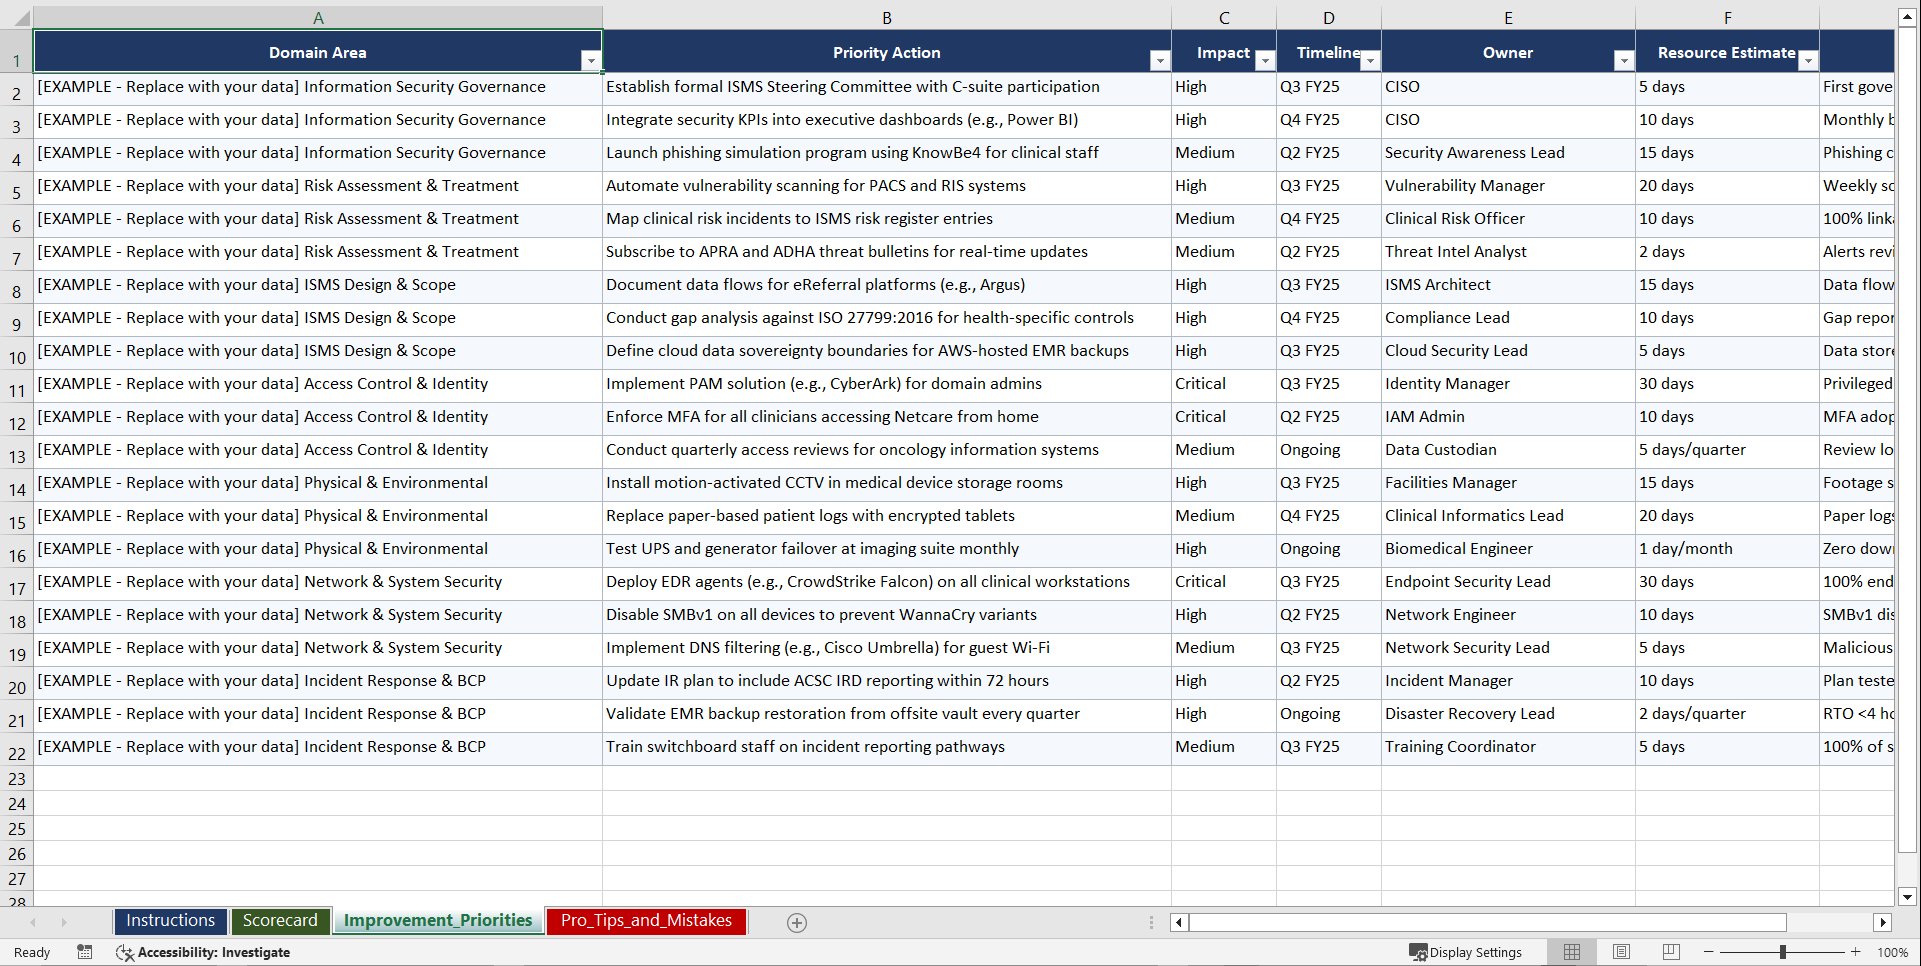Viewport: 1921px width, 966px height.
Task: Open the Owner filter dropdown
Action: [1622, 60]
